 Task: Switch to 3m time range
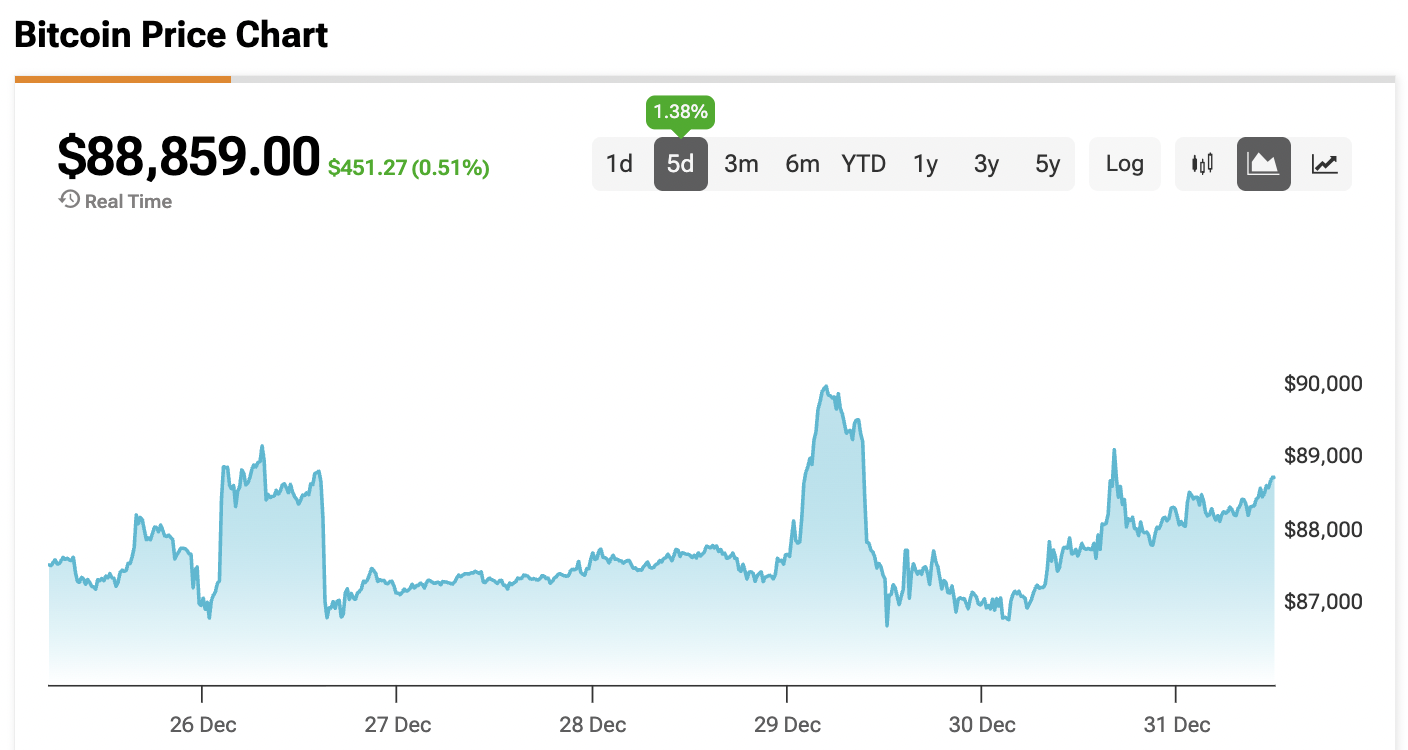click(742, 164)
